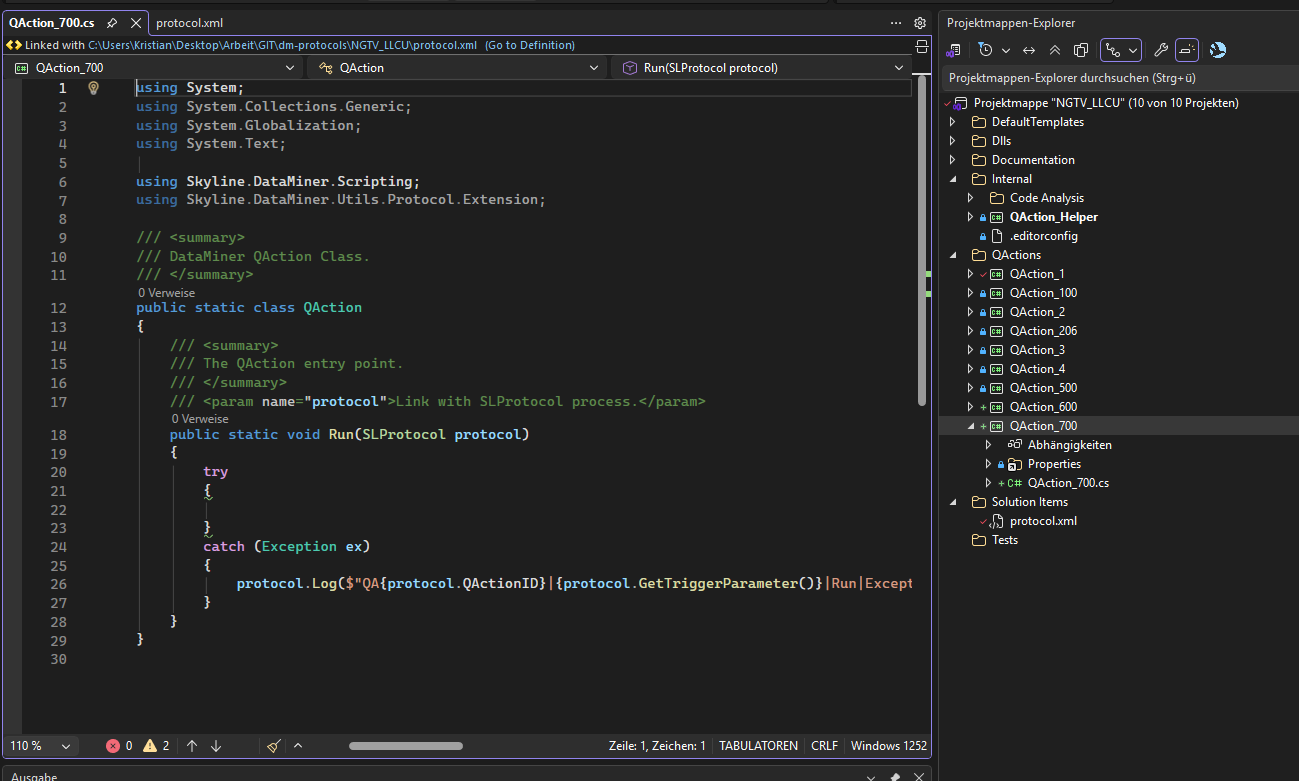Click the code cleanup broom icon
Viewport: 1299px width, 781px height.
coord(273,746)
